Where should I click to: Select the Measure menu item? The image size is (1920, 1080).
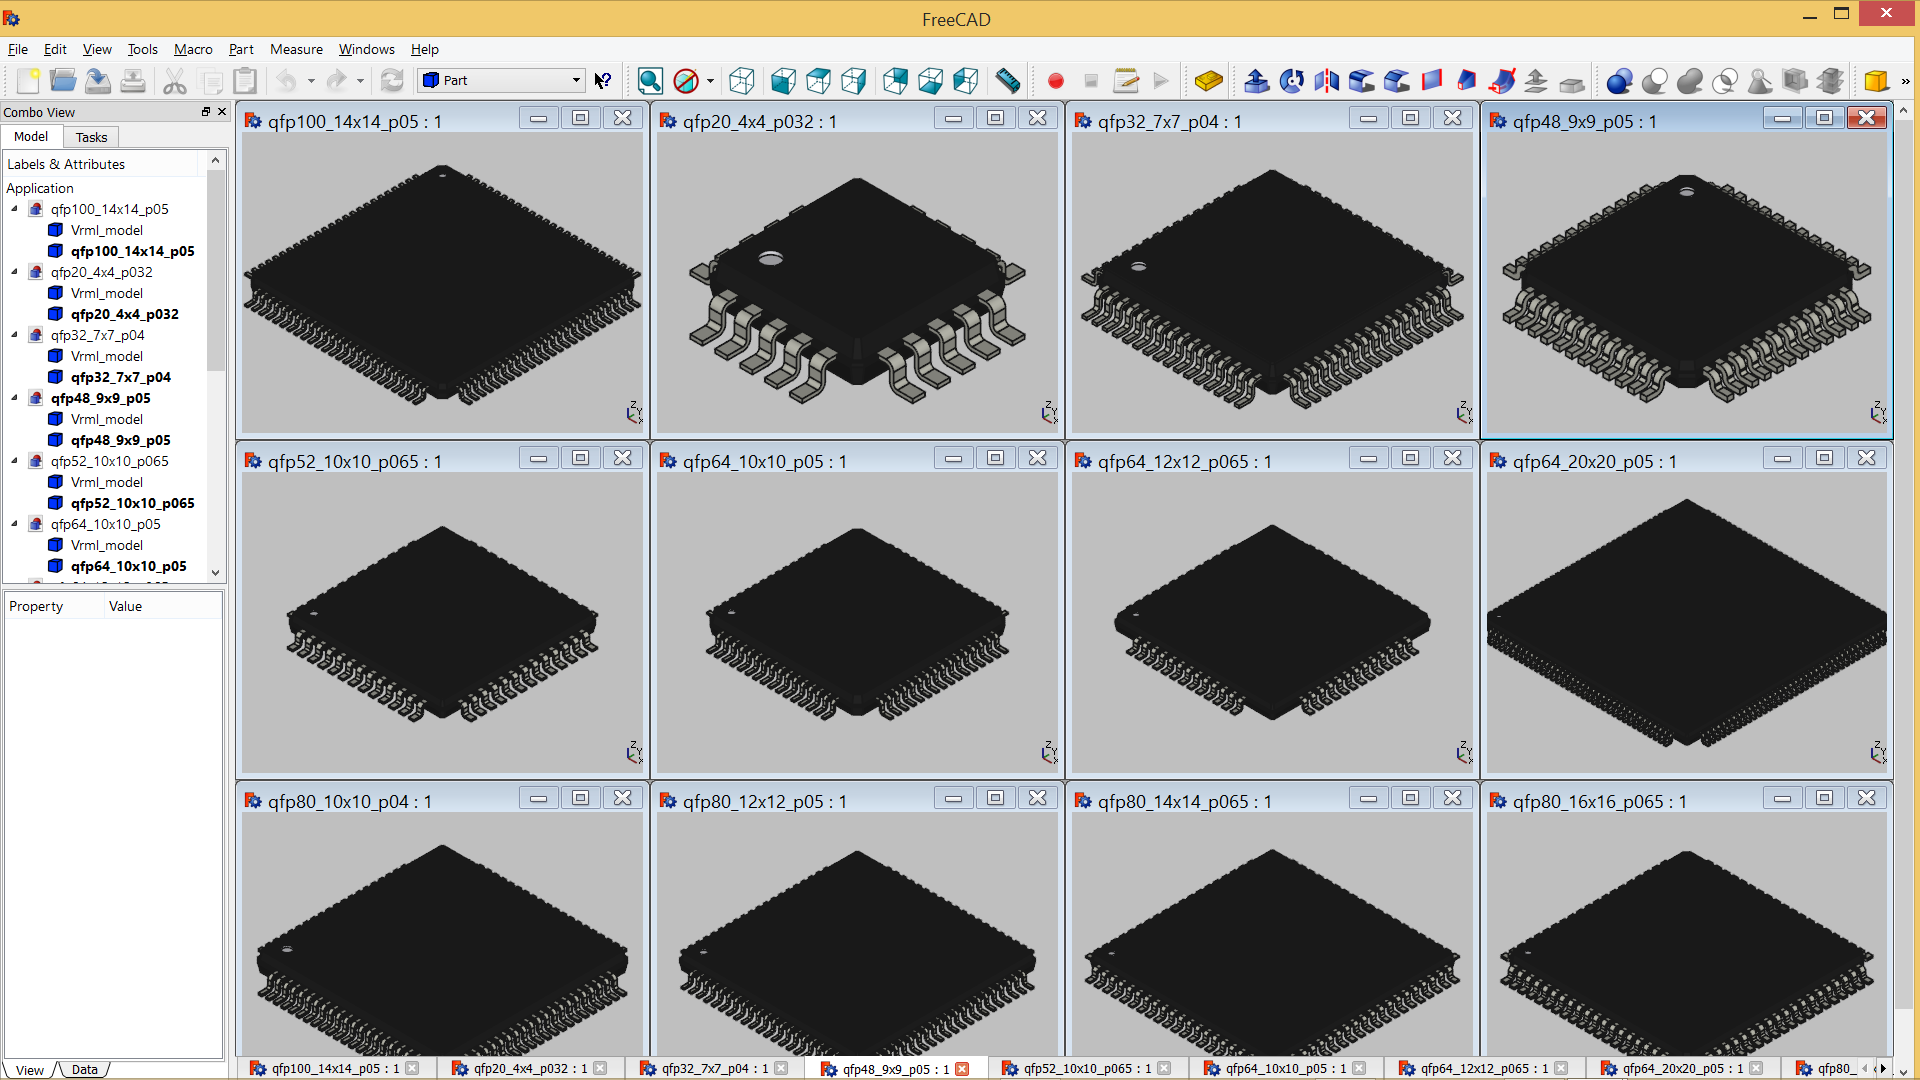[x=297, y=49]
